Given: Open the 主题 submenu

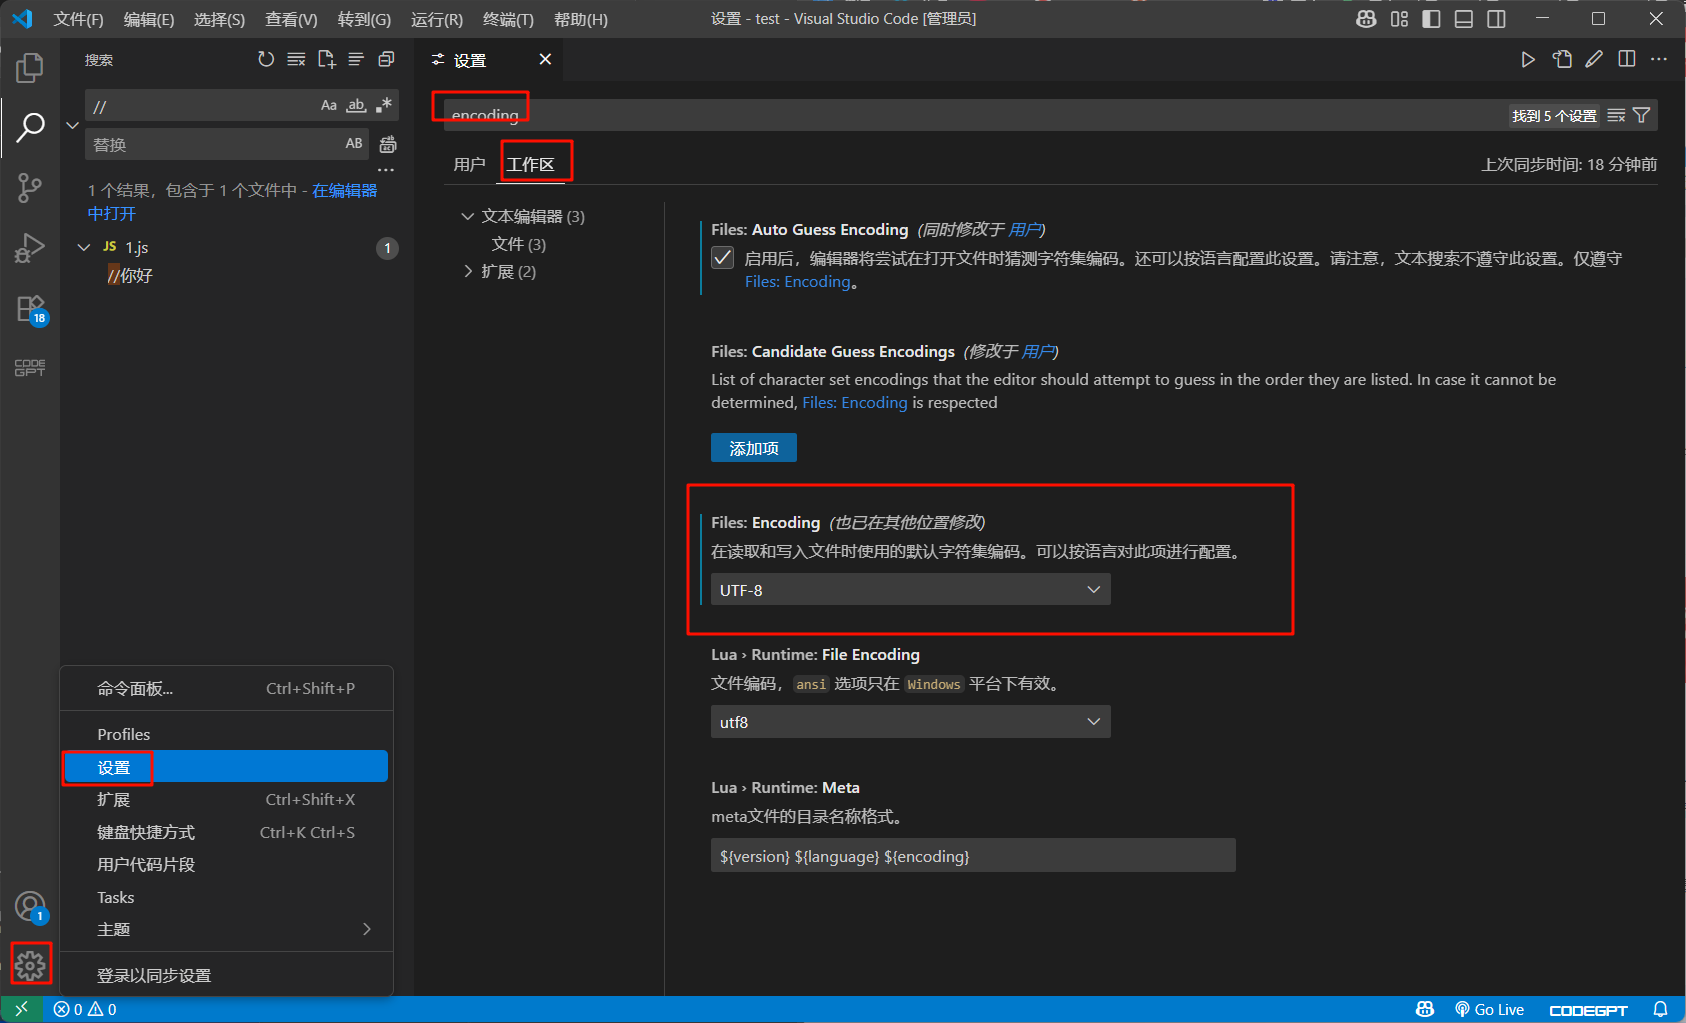Looking at the screenshot, I should pos(226,930).
